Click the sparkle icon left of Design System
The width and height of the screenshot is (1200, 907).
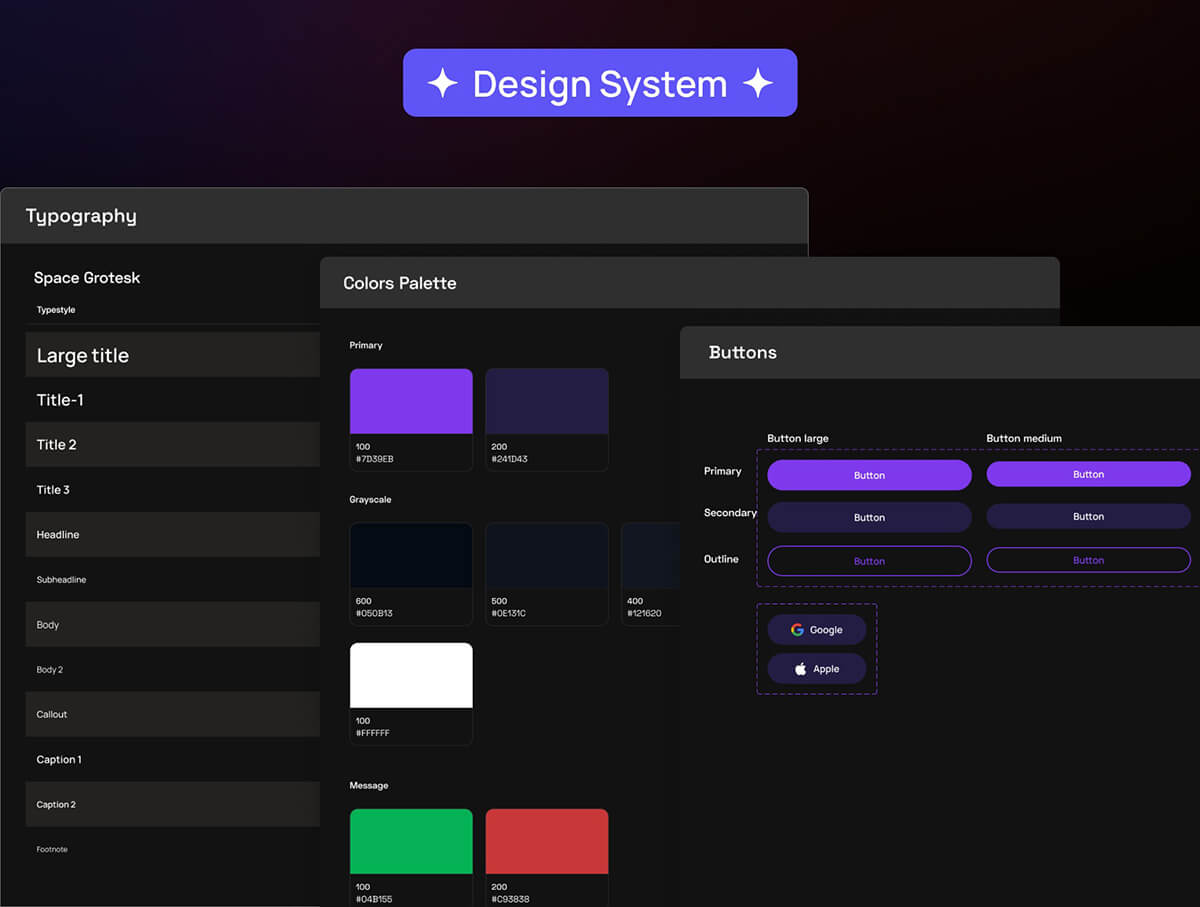443,83
